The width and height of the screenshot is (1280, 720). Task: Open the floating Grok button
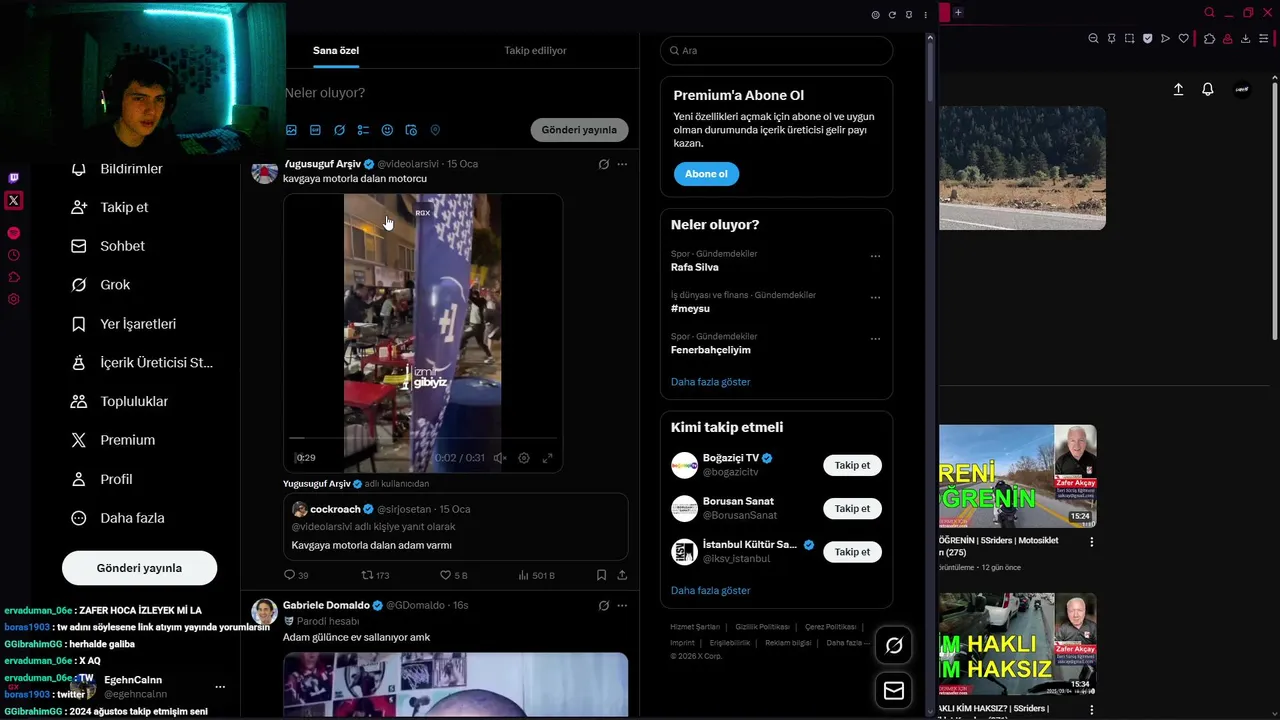[x=894, y=646]
